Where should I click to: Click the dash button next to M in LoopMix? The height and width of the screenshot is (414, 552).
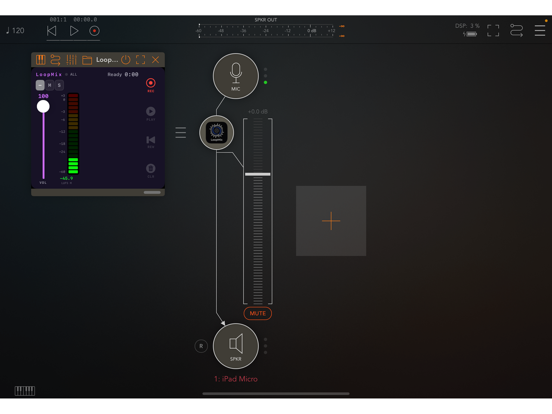click(40, 85)
